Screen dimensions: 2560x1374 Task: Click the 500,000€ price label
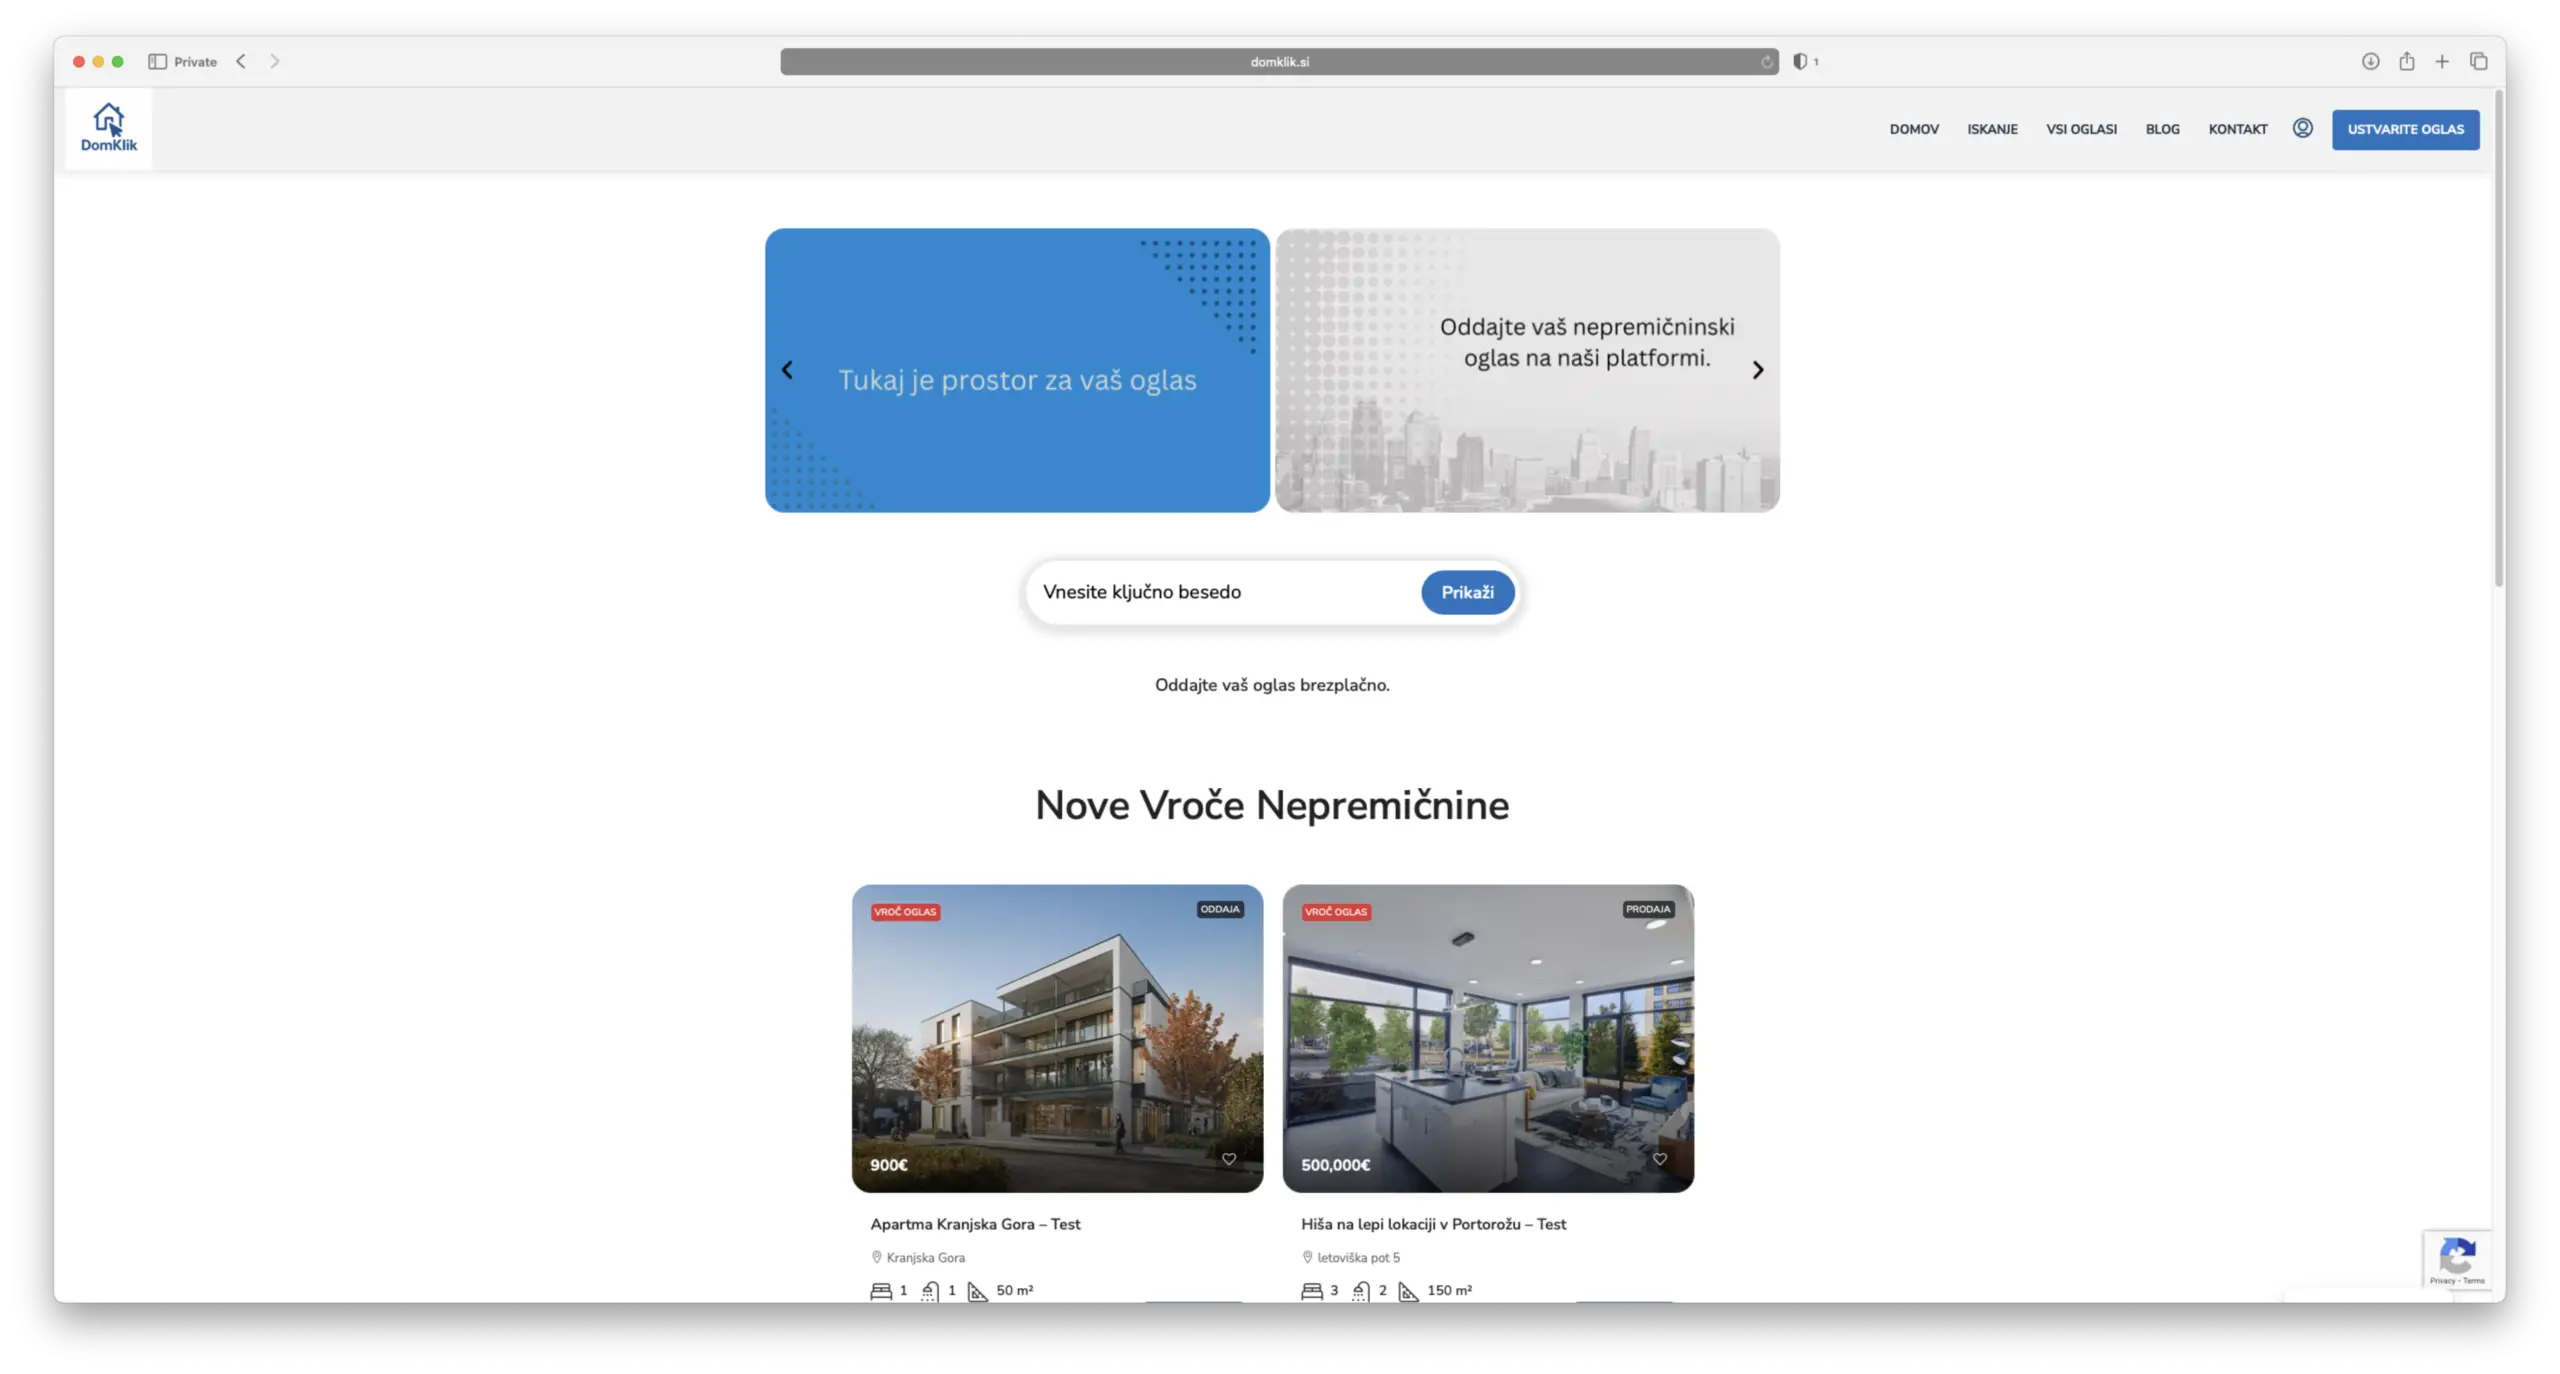[1335, 1164]
